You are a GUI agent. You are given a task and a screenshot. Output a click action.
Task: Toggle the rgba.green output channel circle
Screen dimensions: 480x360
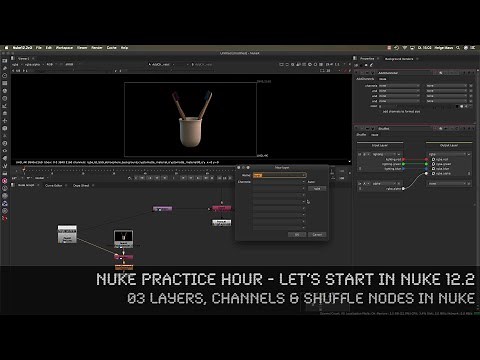click(x=434, y=164)
